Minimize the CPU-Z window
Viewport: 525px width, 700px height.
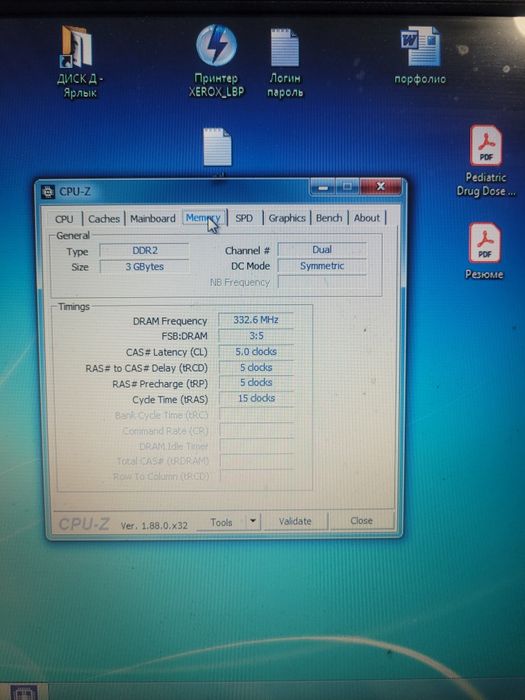coord(323,187)
